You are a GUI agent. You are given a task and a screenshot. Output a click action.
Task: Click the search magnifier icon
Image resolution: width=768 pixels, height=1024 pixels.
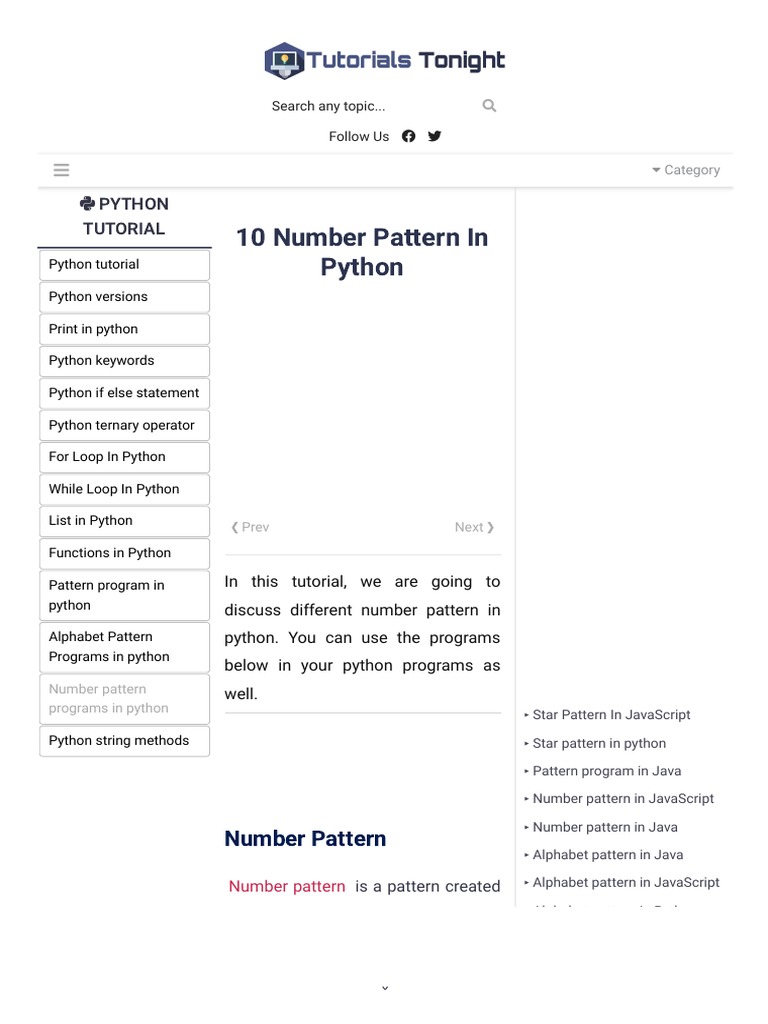click(489, 106)
